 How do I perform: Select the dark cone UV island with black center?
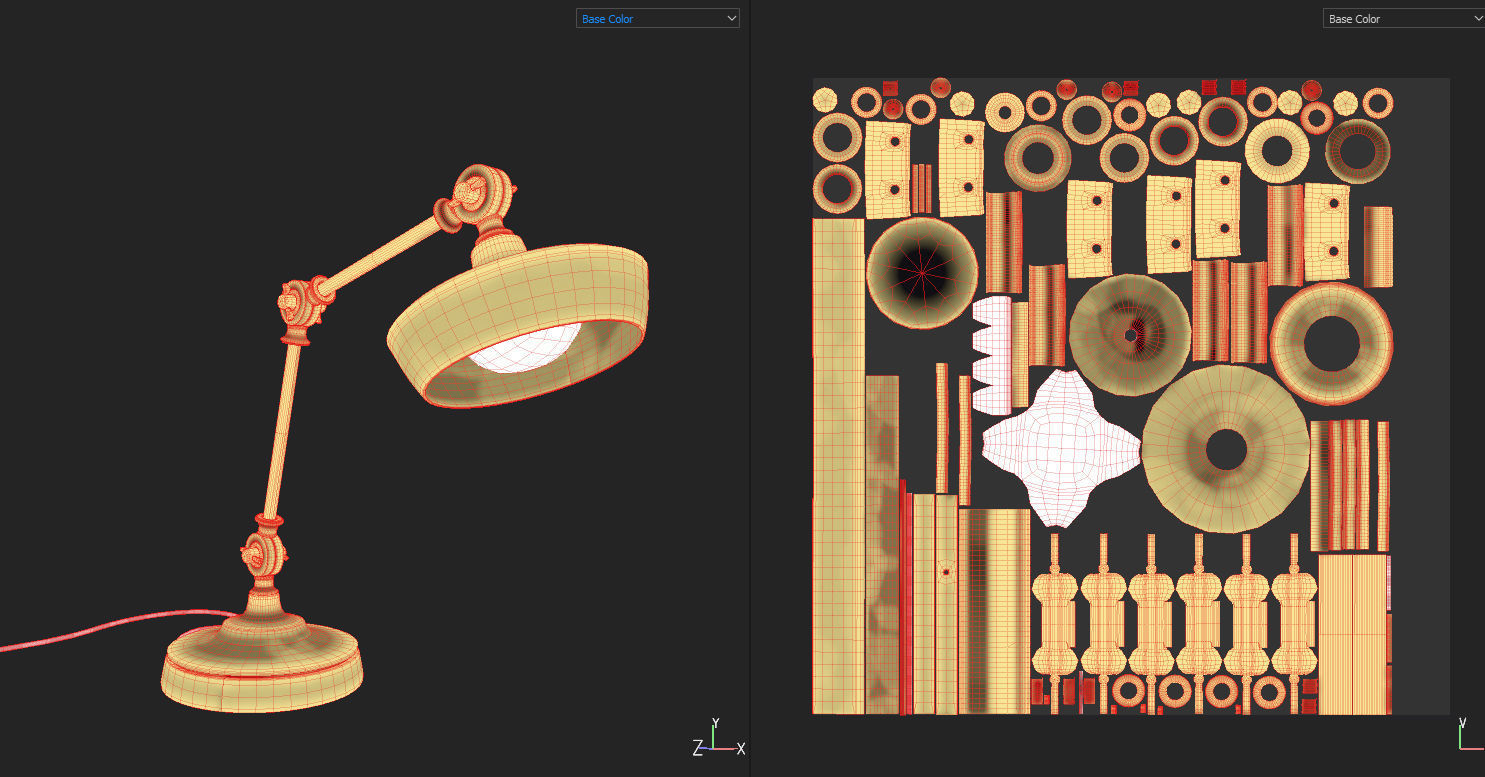(922, 273)
